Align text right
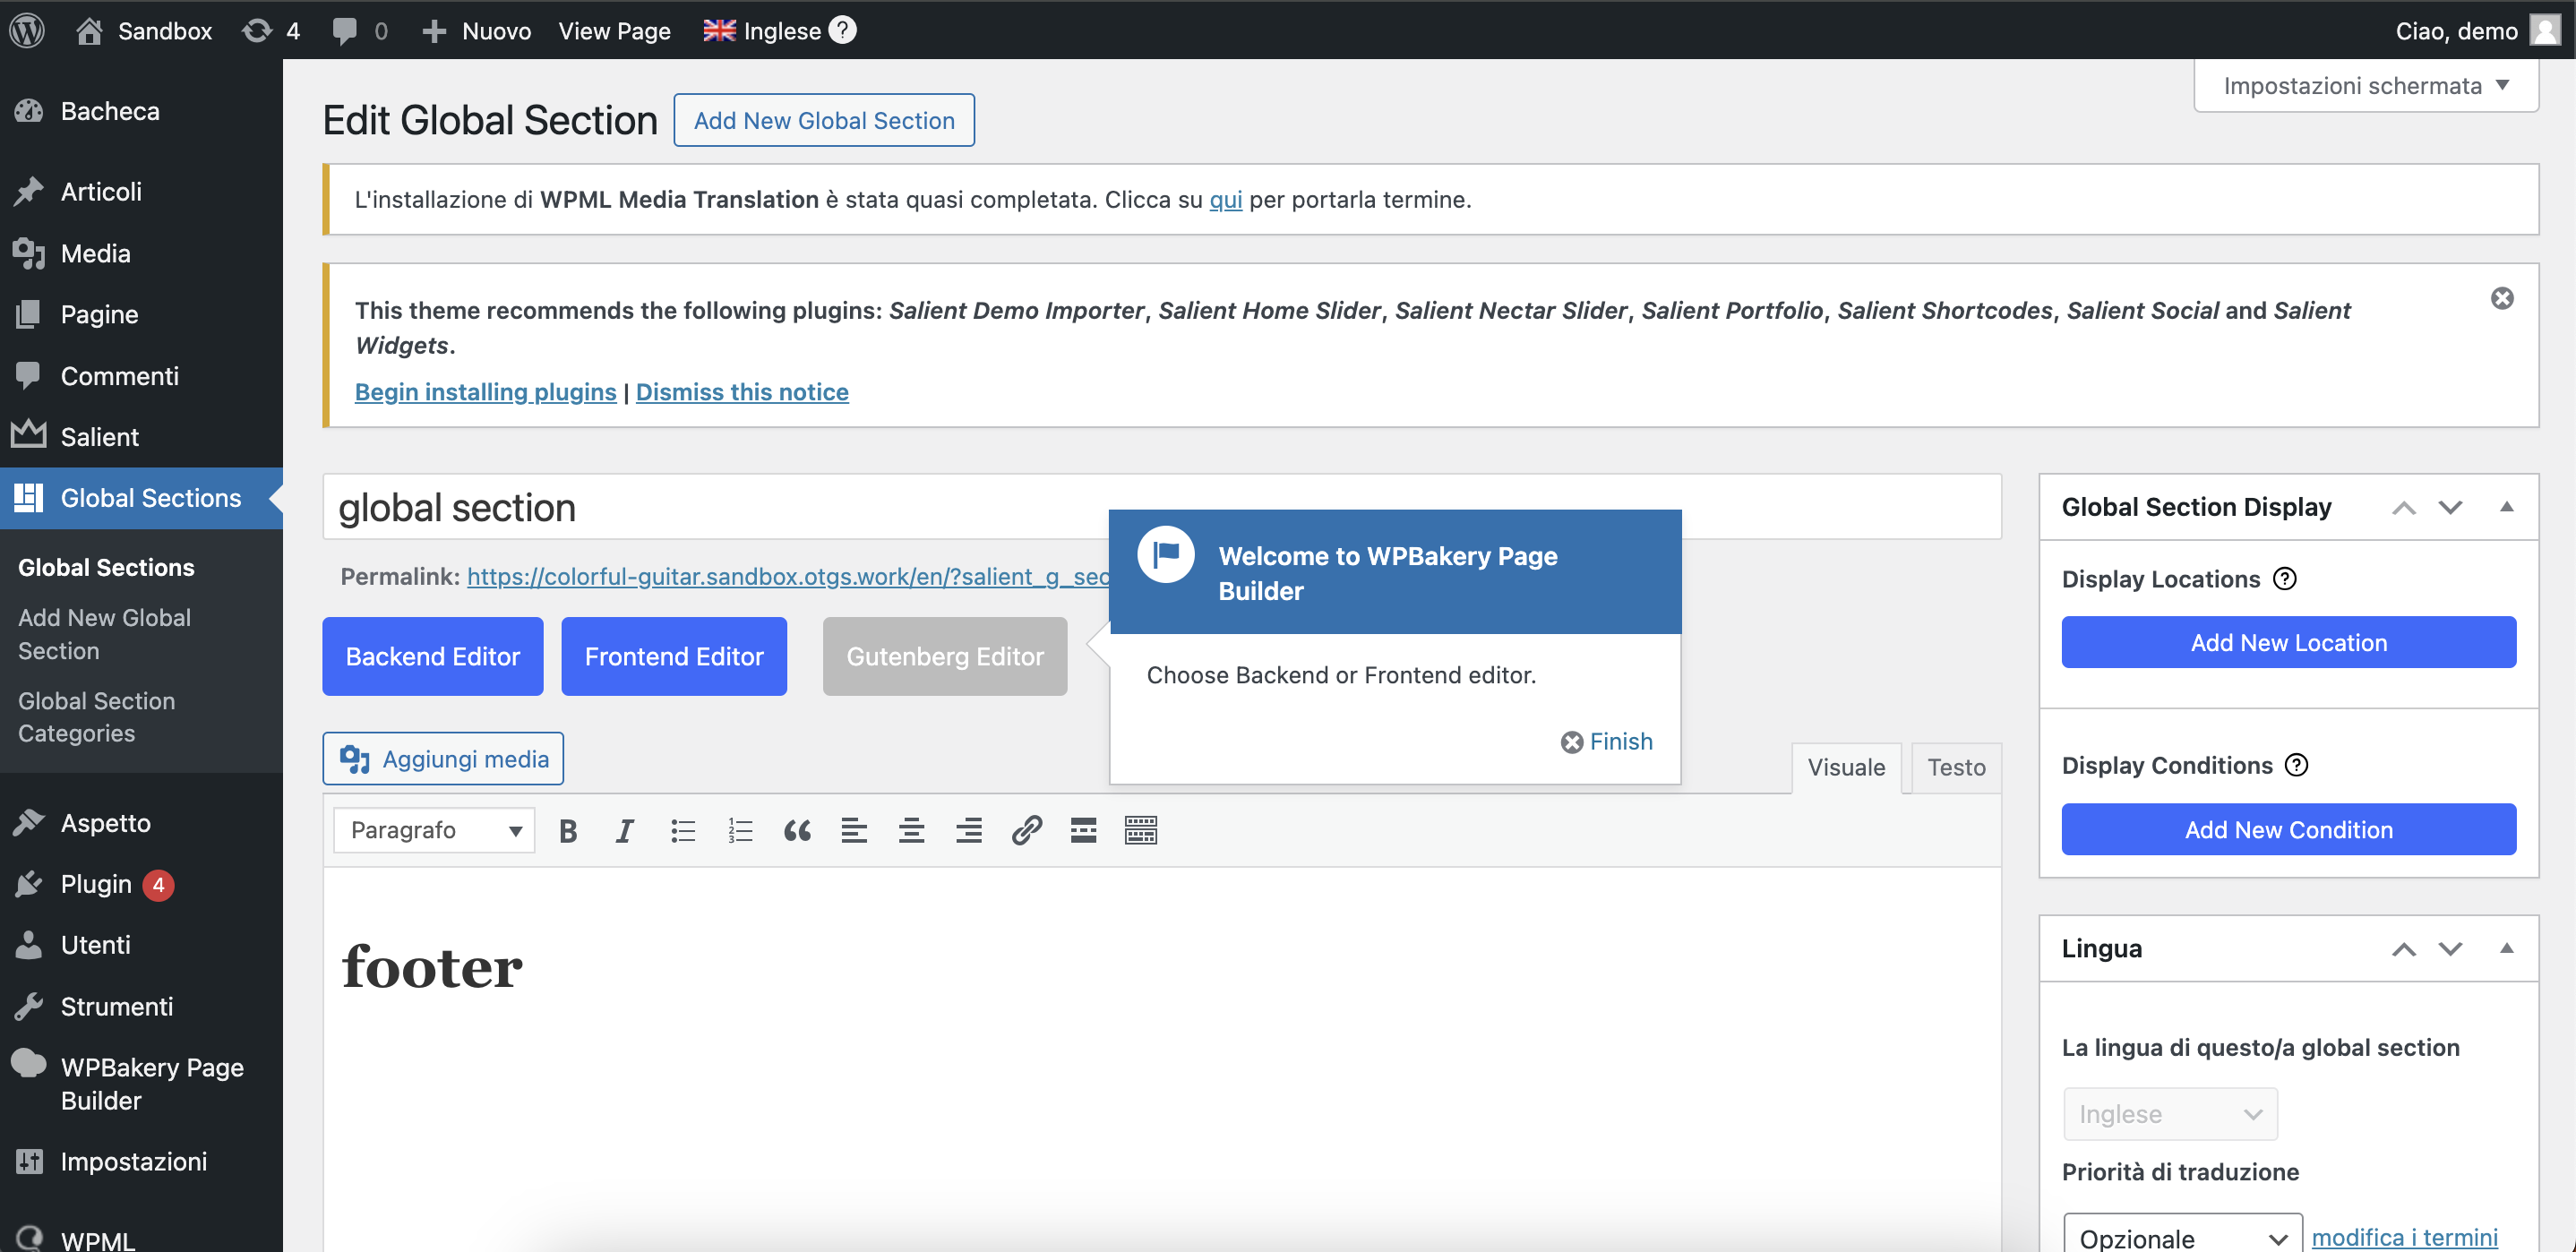2576x1252 pixels. tap(969, 830)
